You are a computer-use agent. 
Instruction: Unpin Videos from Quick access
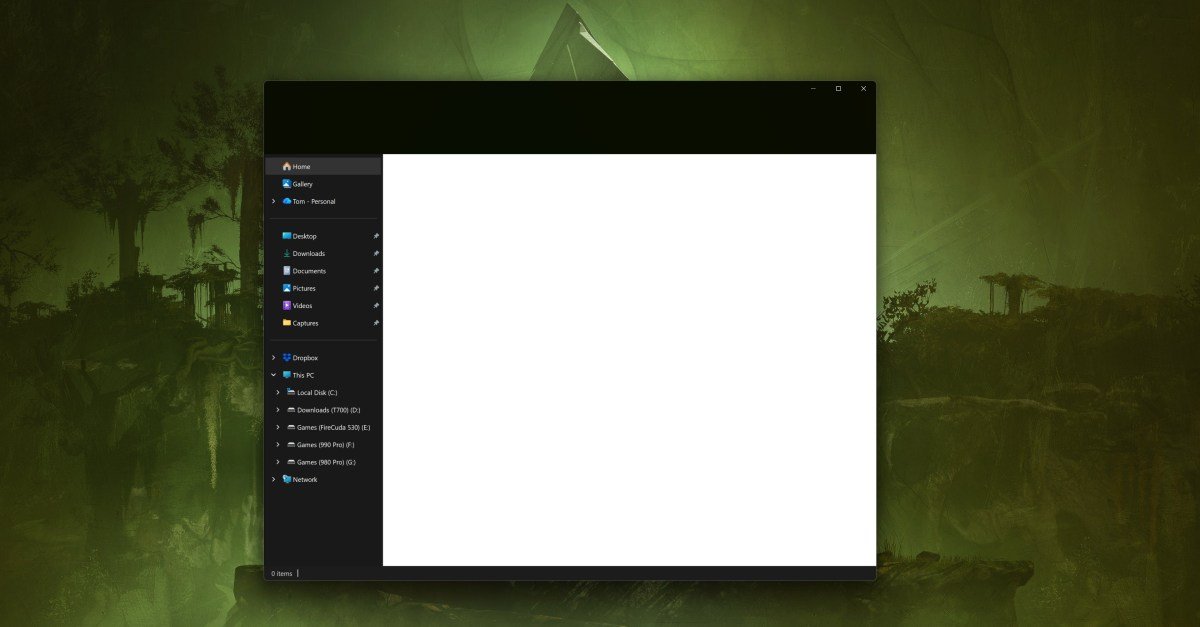376,305
